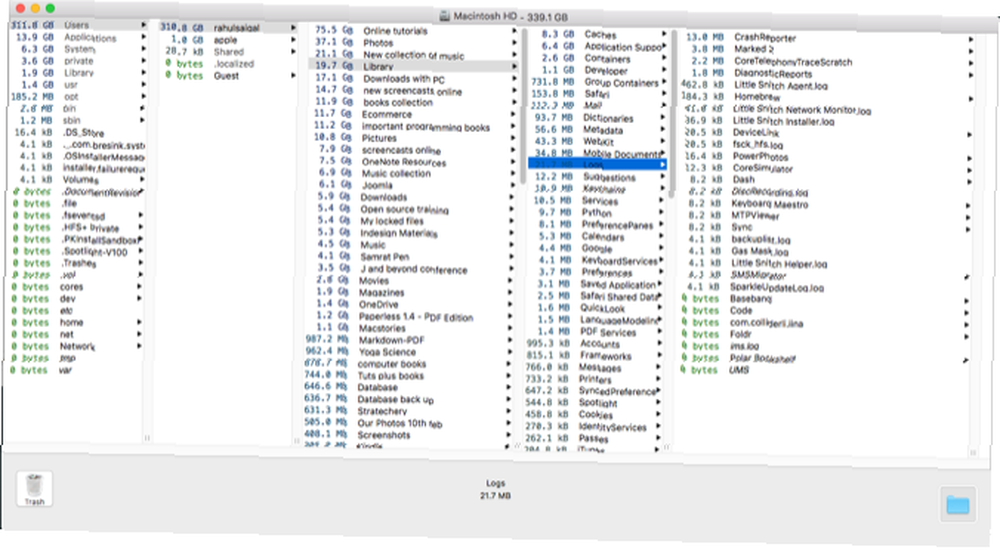
Task: Select Little Snitch Network Monitor.log file
Action: click(x=828, y=110)
